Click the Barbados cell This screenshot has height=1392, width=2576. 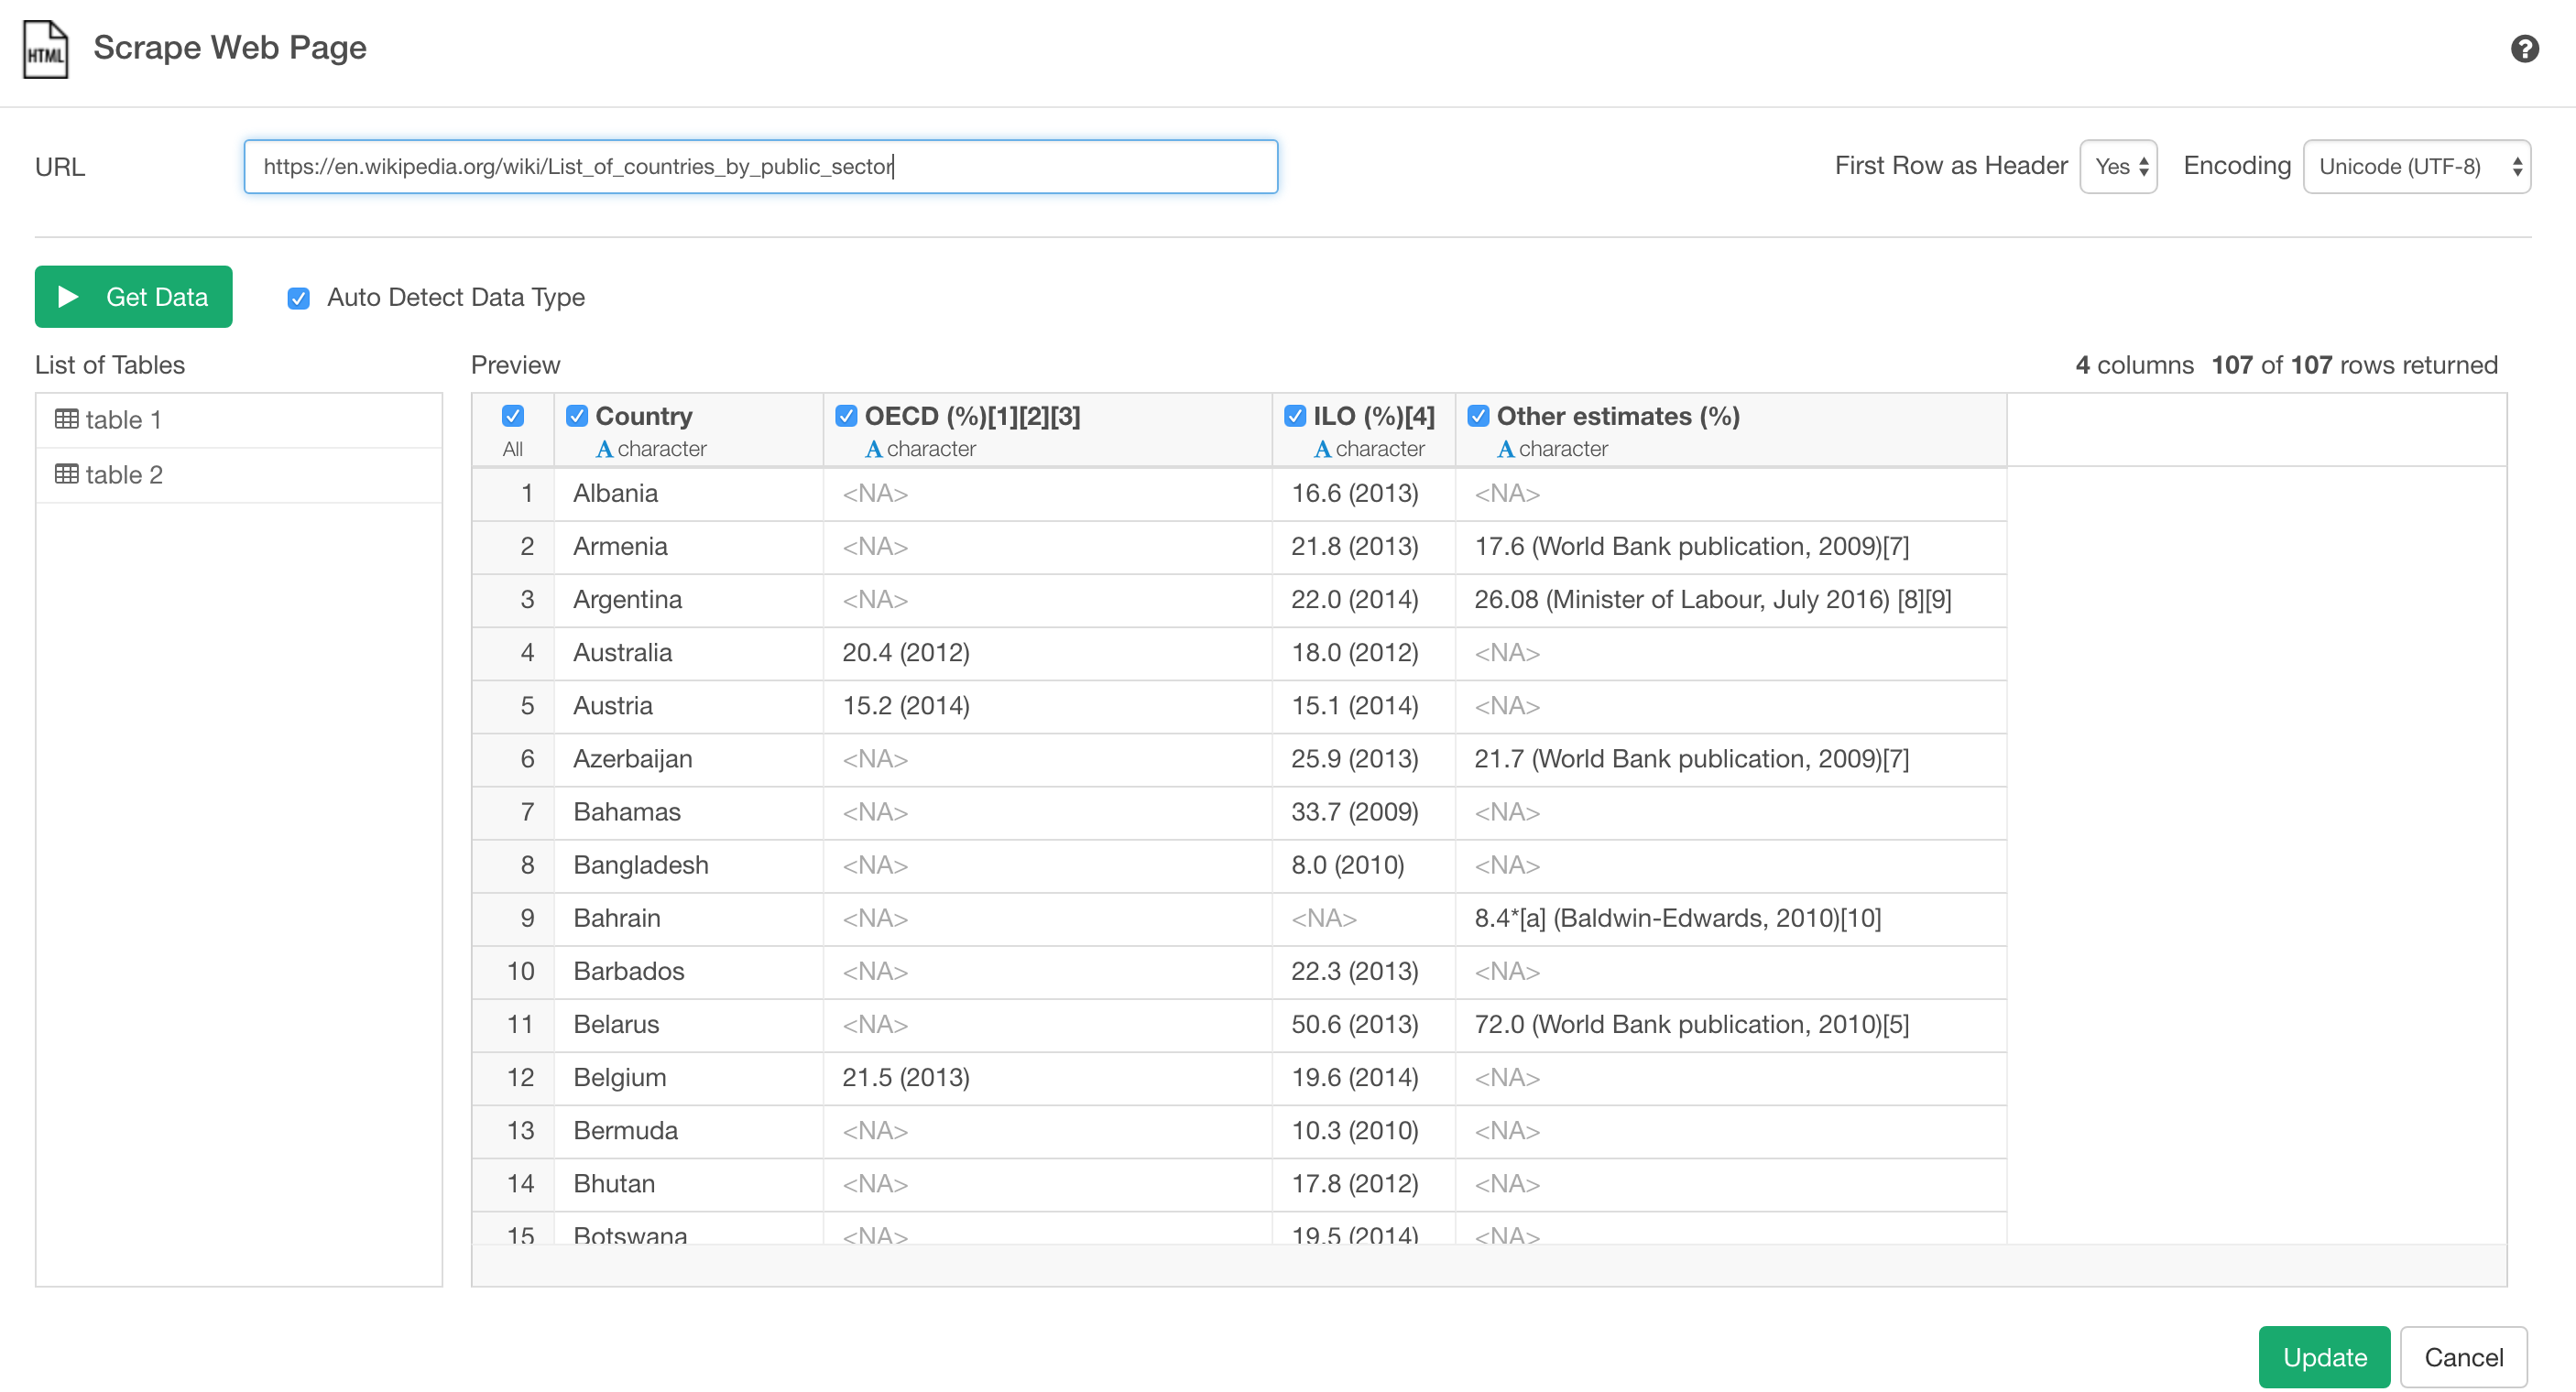[x=688, y=971]
